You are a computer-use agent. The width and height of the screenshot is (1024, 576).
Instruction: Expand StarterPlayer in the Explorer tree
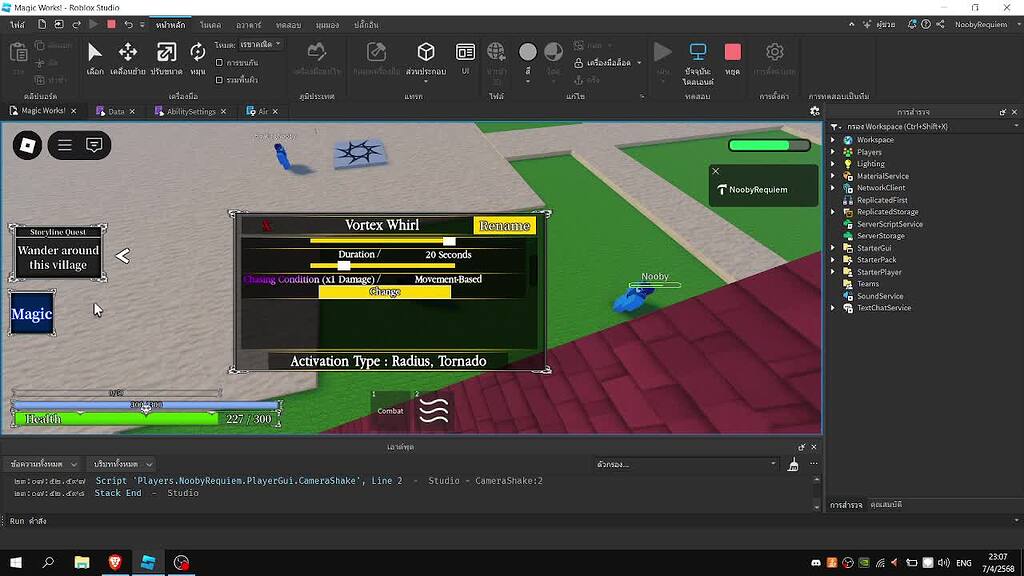835,272
